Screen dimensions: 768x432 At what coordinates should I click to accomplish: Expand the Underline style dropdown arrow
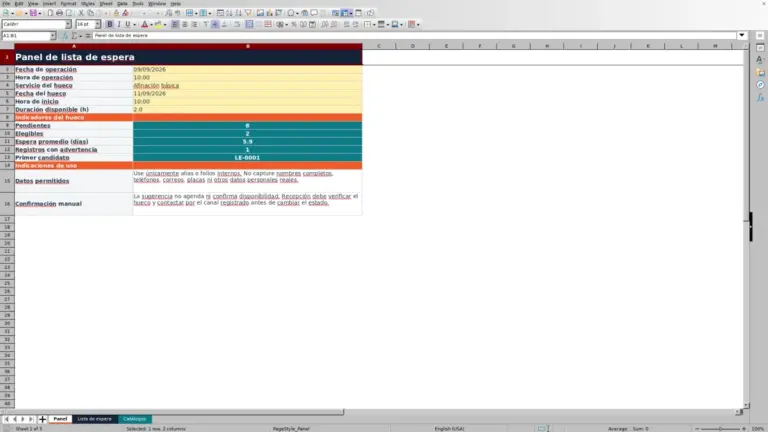click(134, 24)
